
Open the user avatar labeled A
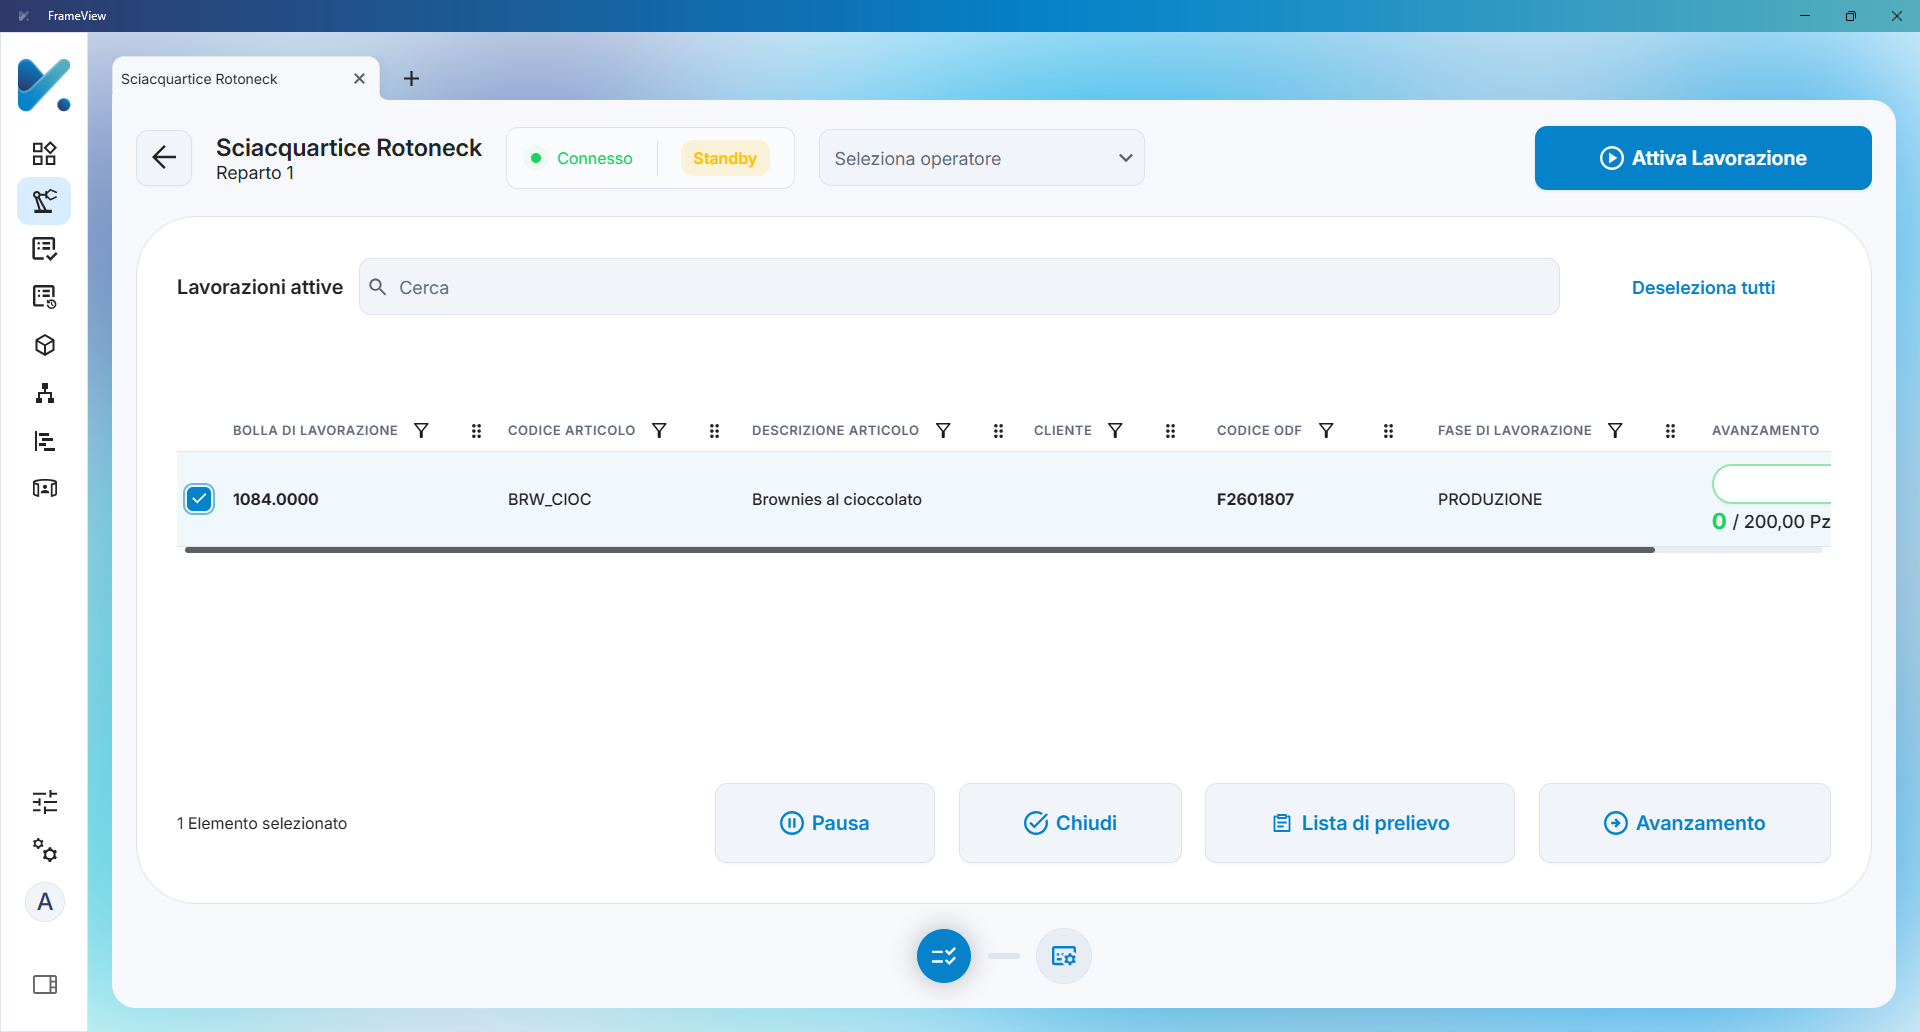click(45, 902)
